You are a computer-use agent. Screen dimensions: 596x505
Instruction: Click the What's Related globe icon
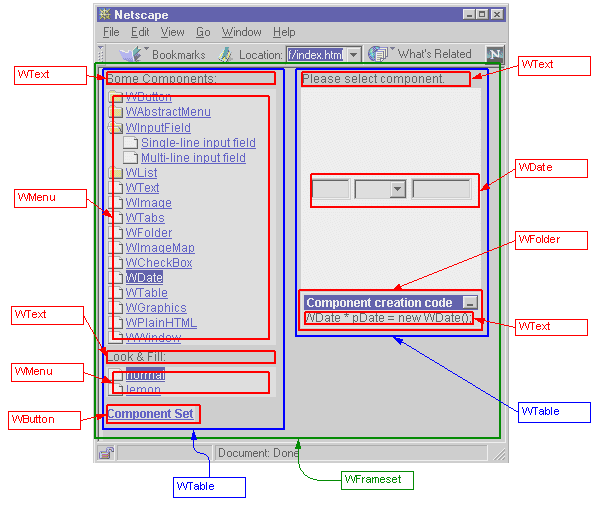pos(378,54)
